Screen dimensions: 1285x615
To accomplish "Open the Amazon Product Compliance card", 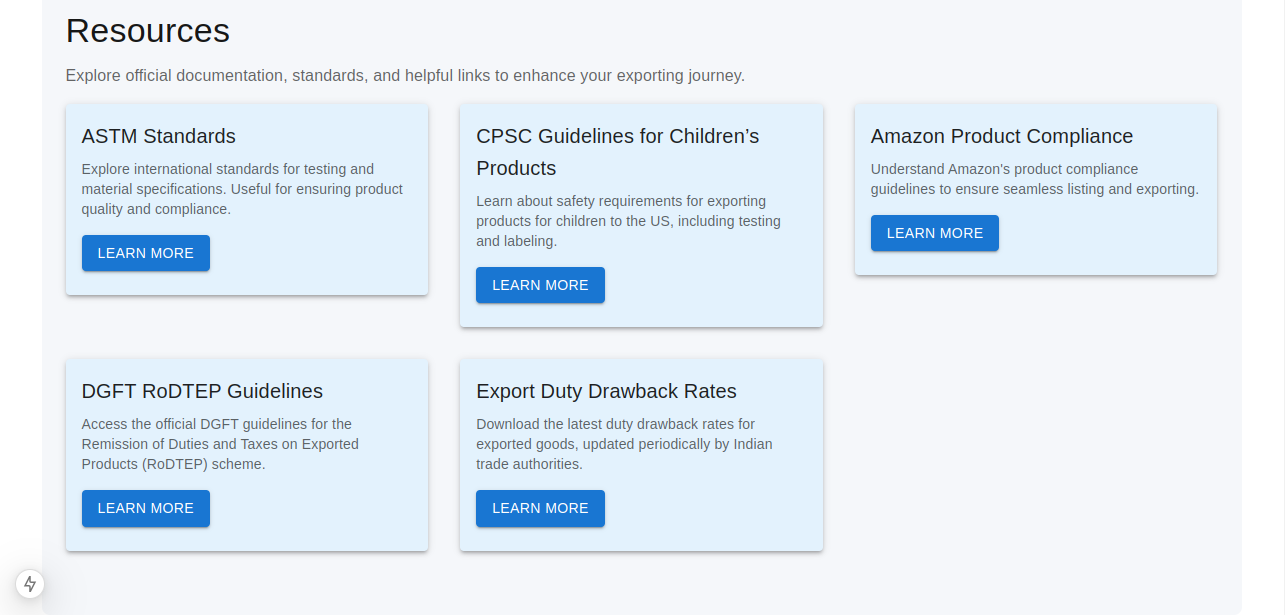I will [1035, 189].
